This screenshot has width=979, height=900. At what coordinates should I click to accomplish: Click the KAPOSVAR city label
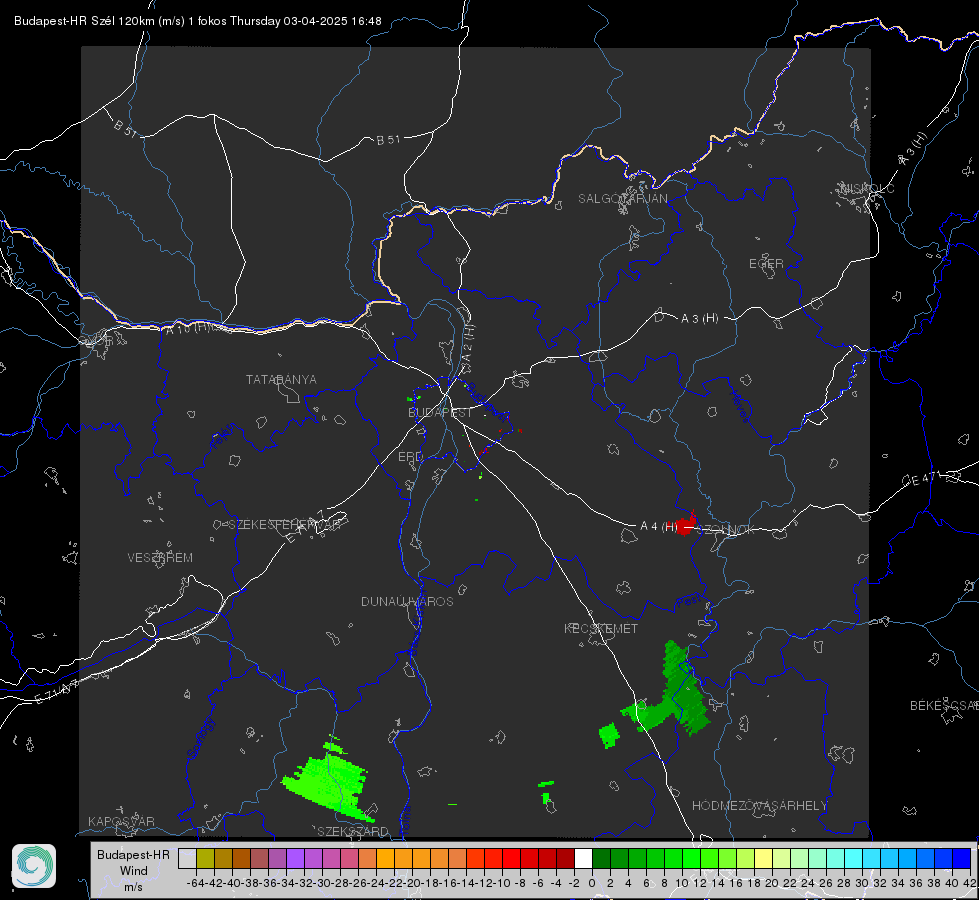[x=121, y=821]
